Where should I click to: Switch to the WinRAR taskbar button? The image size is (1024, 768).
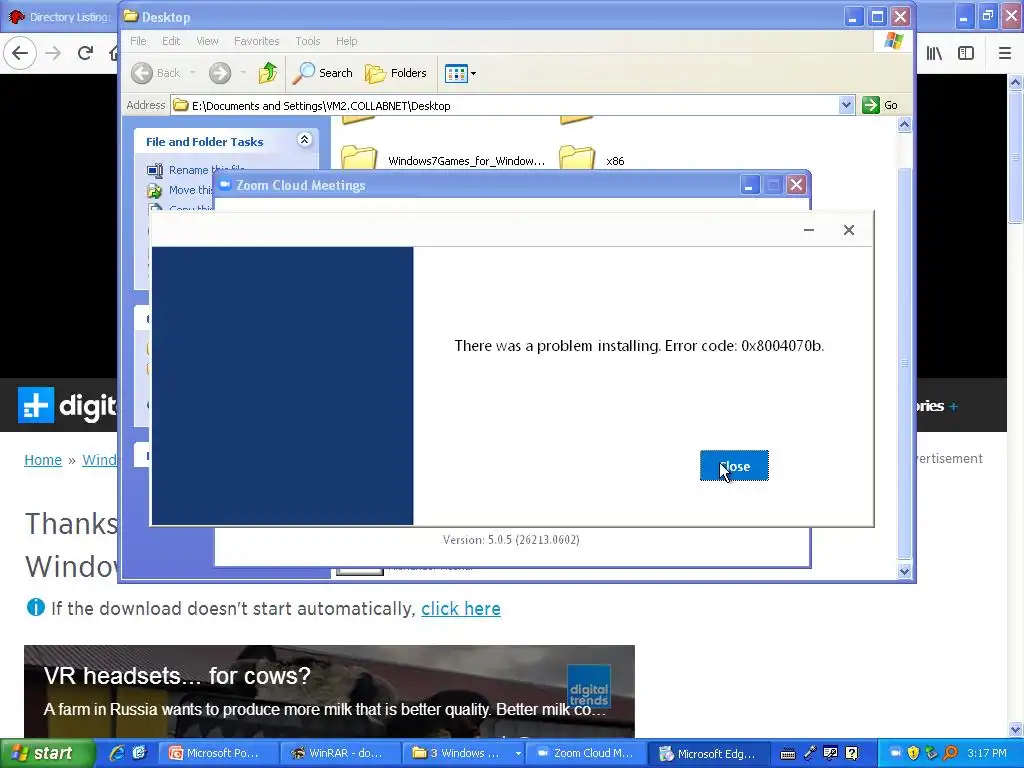(340, 753)
